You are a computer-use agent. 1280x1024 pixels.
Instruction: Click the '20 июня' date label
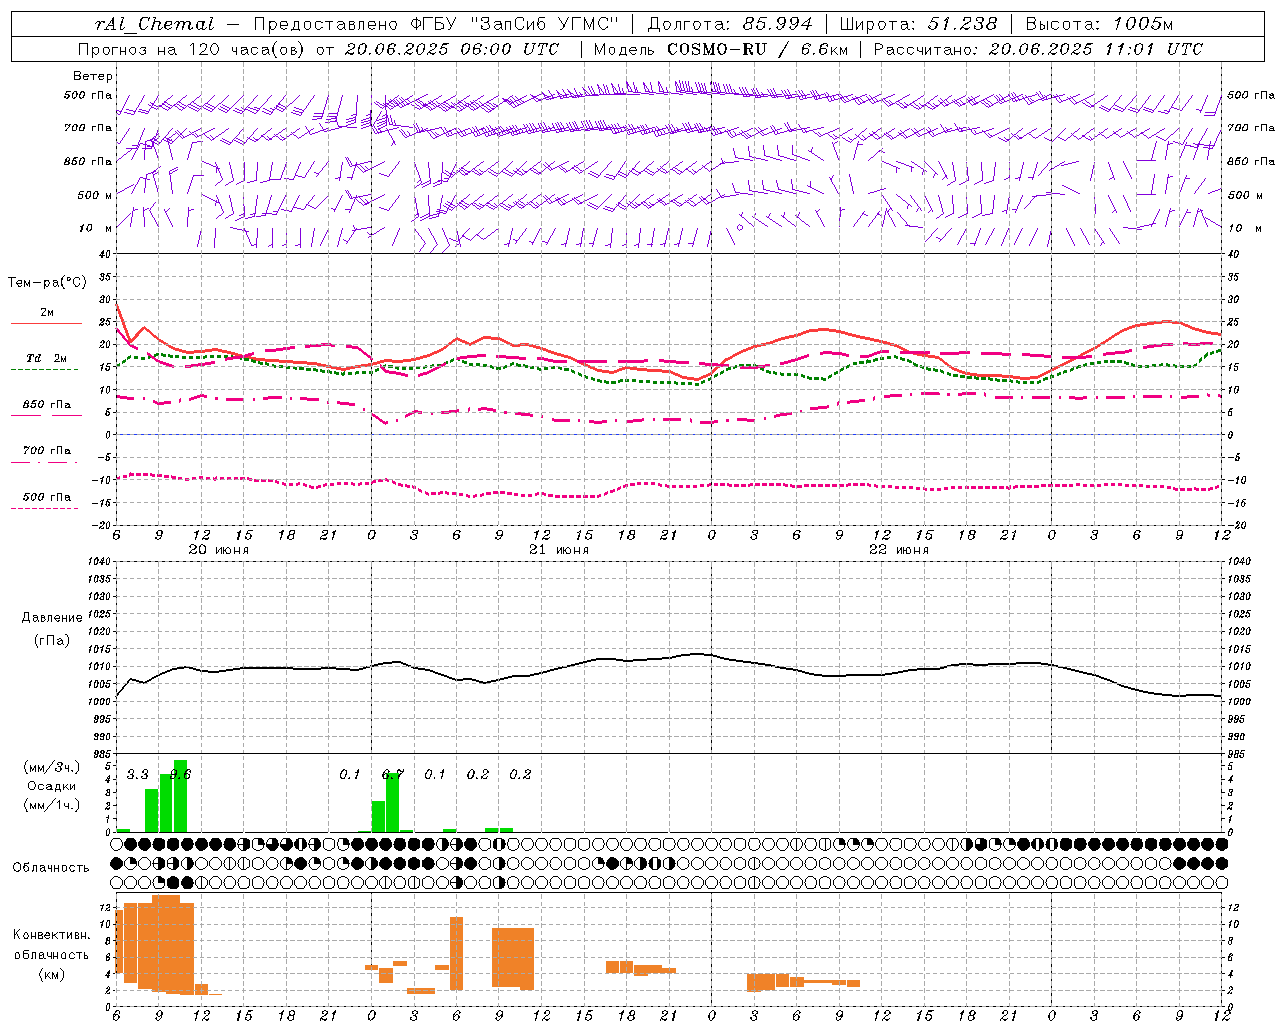(219, 550)
